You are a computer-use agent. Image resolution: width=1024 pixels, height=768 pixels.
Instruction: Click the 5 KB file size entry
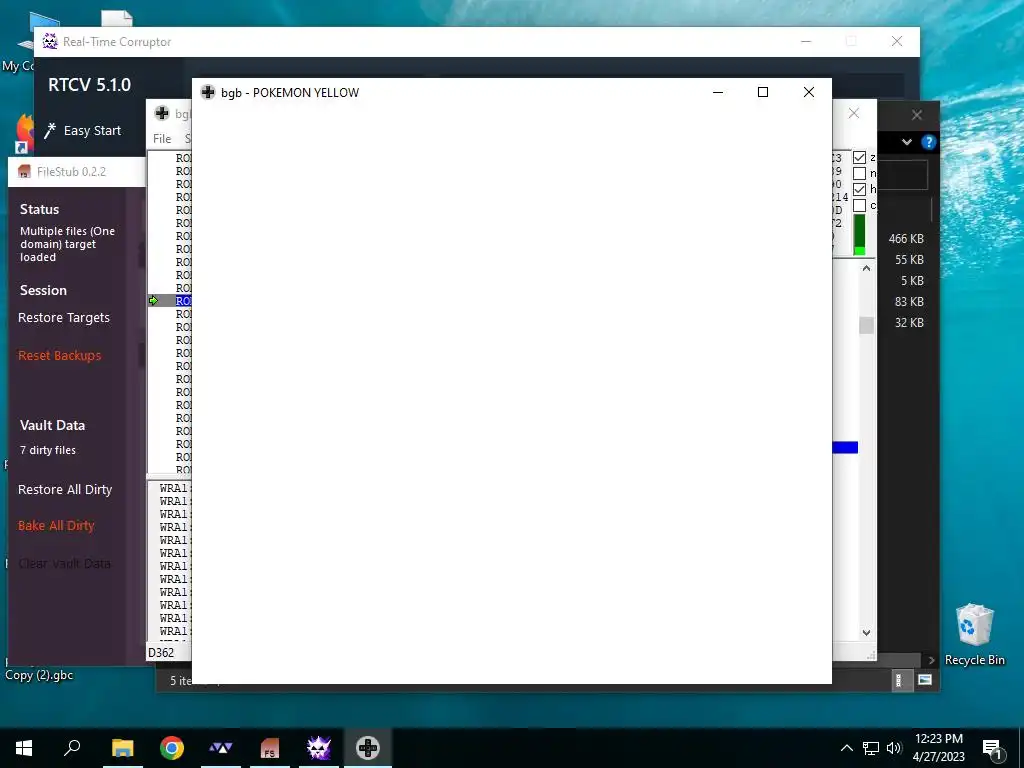[x=912, y=281]
